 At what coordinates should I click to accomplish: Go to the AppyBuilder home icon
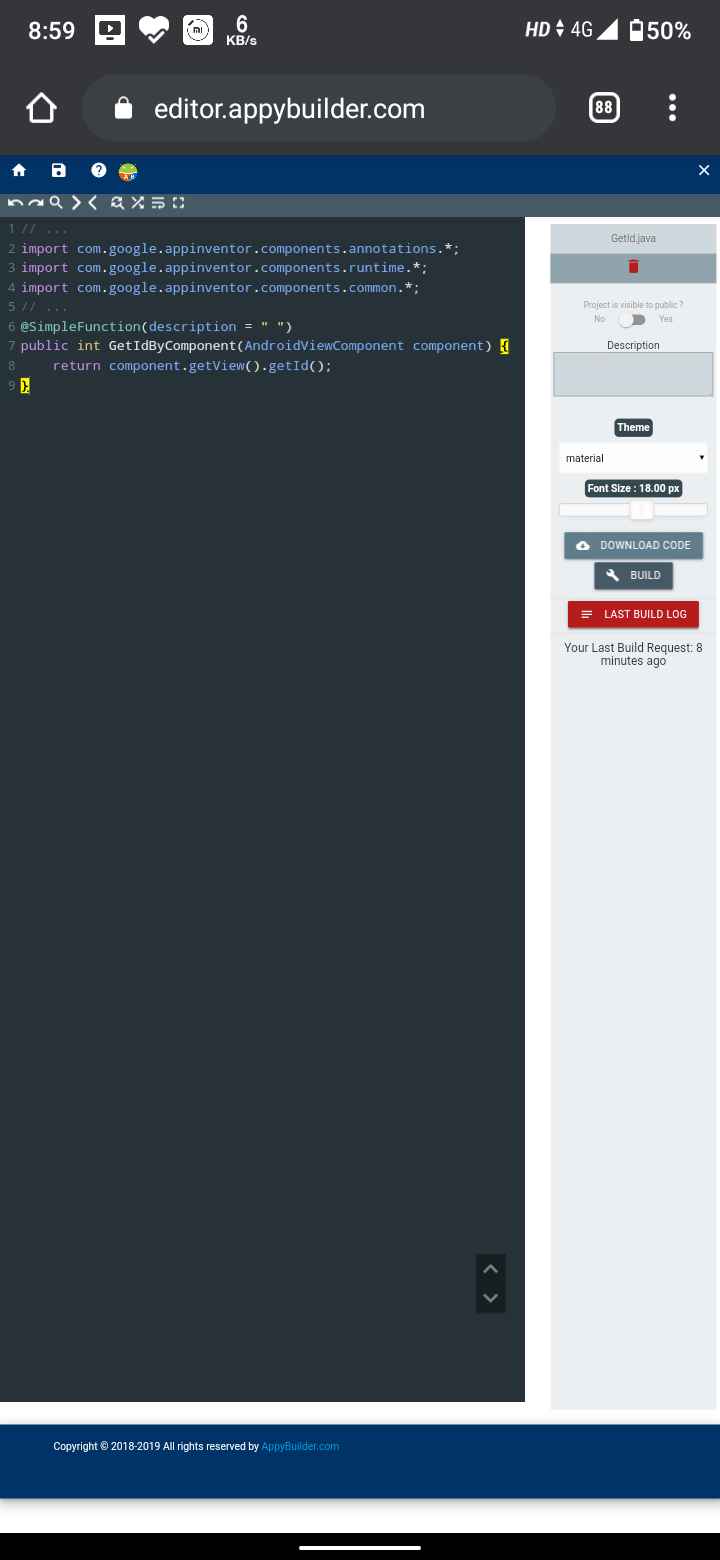(x=18, y=171)
